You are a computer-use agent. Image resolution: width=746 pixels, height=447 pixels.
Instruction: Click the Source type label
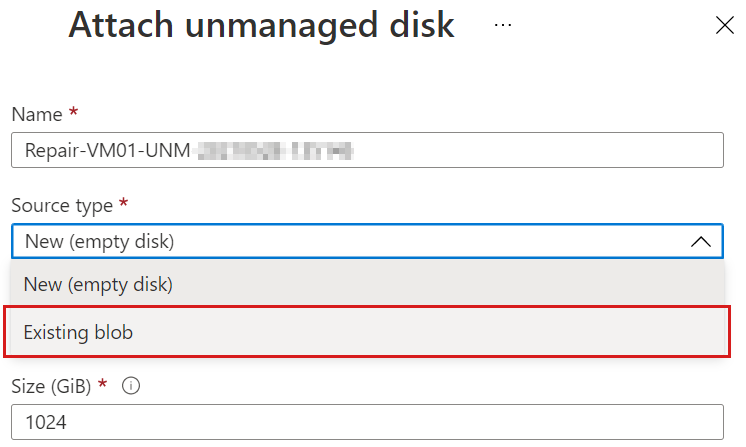click(62, 205)
